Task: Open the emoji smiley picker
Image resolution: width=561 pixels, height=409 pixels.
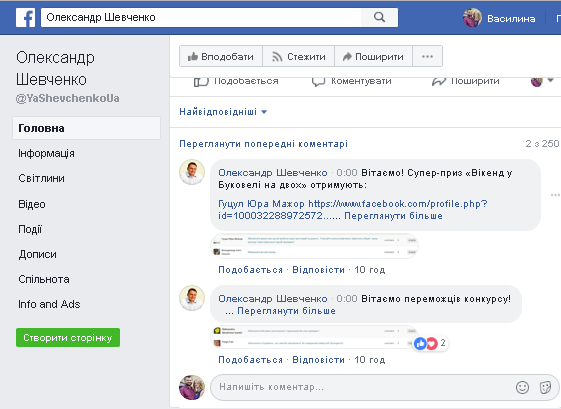Action: click(522, 387)
